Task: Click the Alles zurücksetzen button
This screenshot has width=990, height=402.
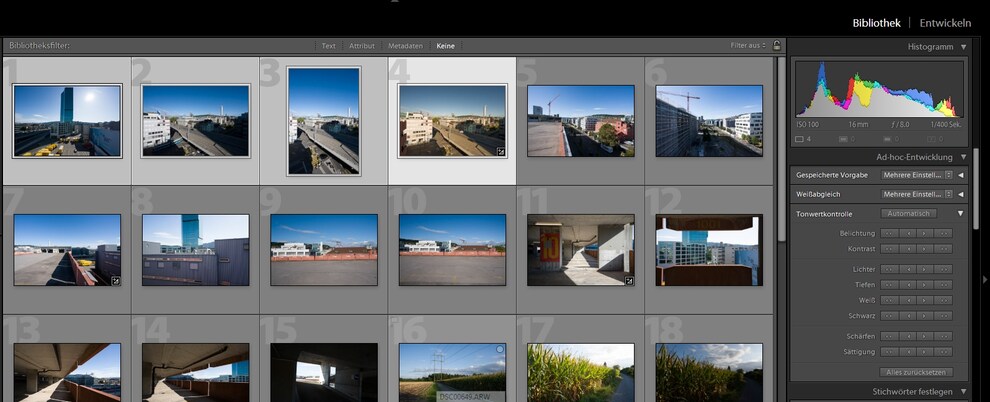Action: (x=916, y=372)
